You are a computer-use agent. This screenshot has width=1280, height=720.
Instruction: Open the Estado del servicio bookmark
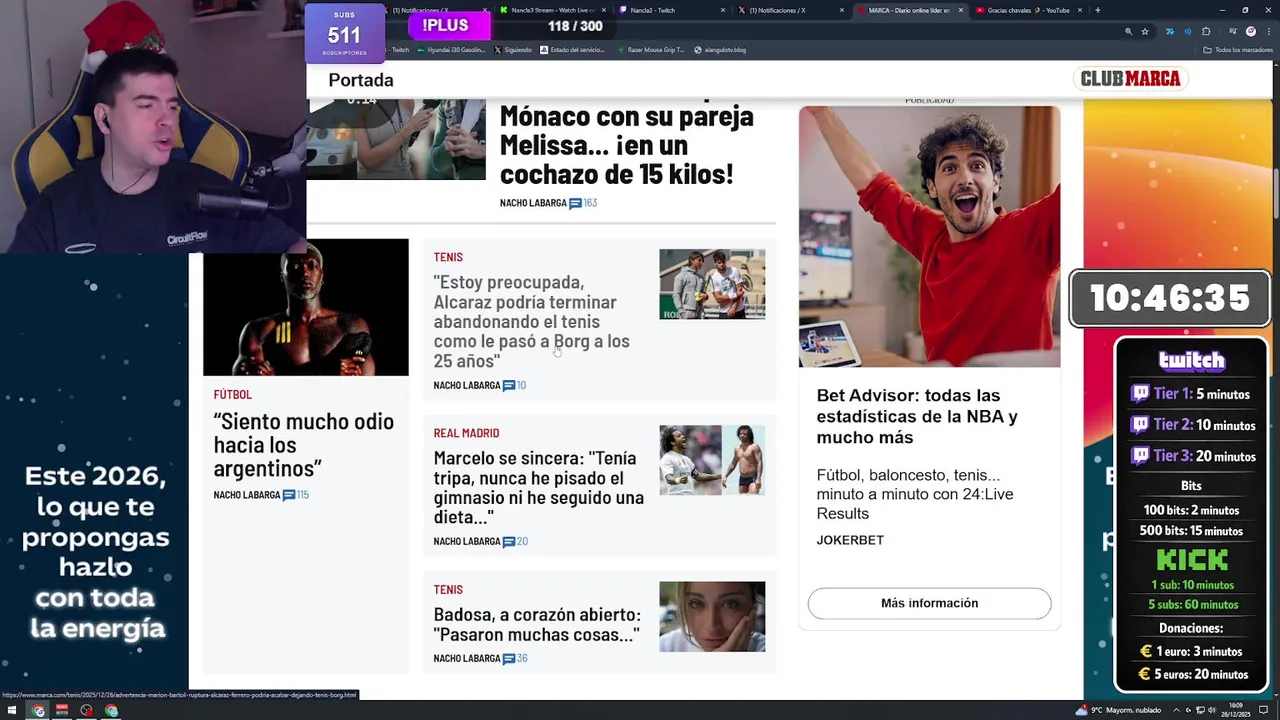click(573, 50)
